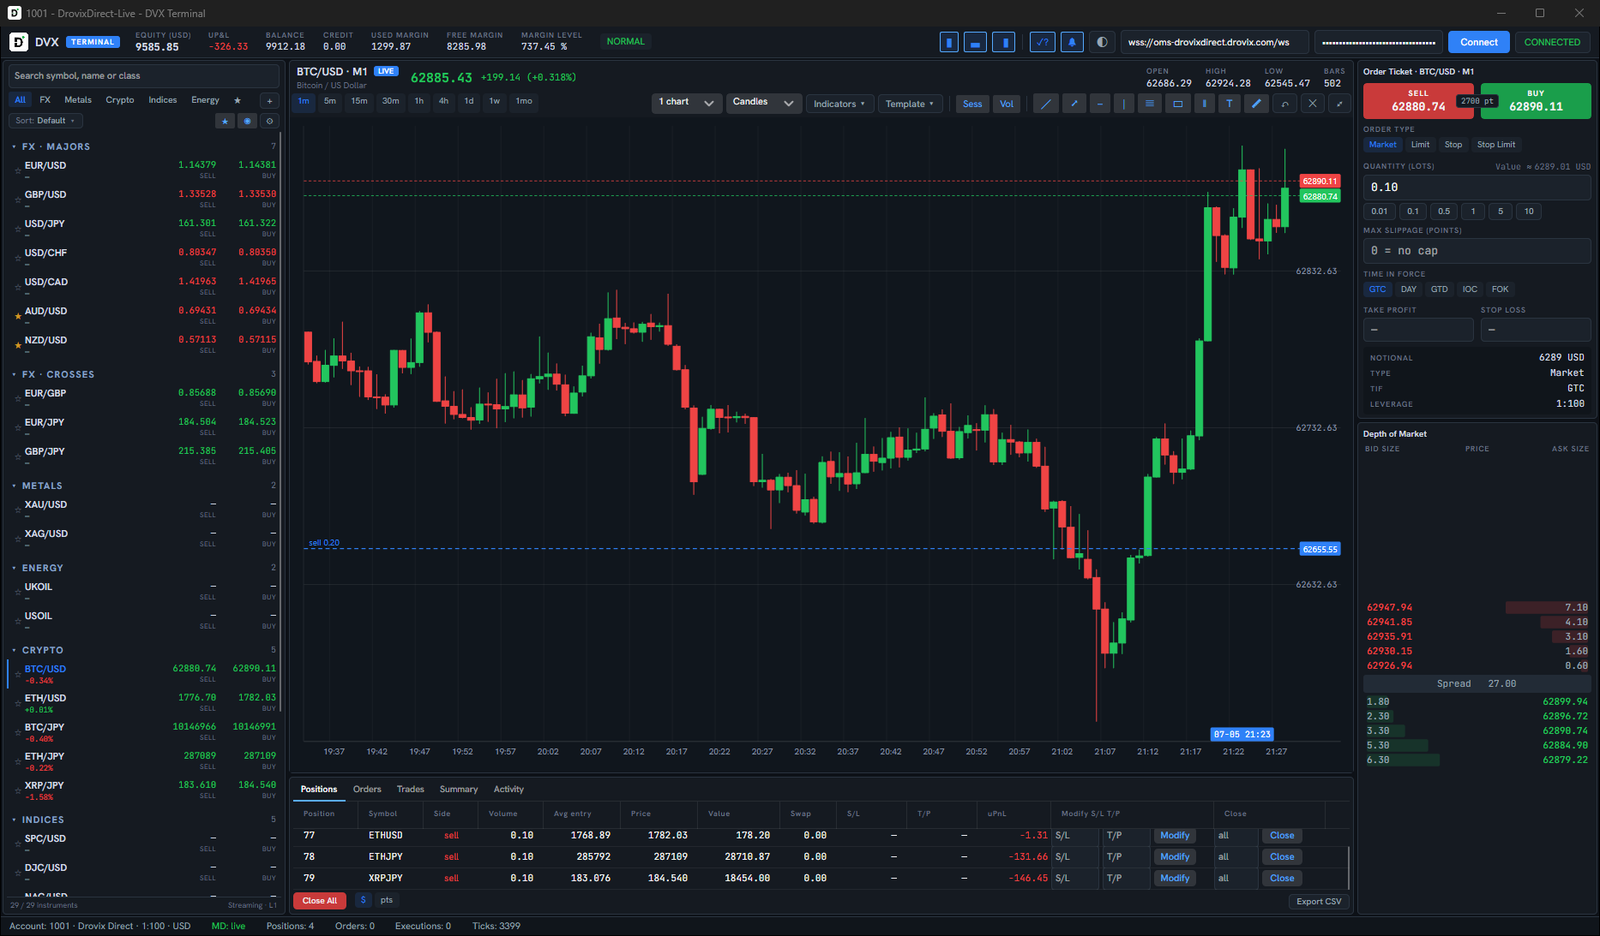This screenshot has width=1600, height=936.
Task: Click Export CSV
Action: point(1319,902)
